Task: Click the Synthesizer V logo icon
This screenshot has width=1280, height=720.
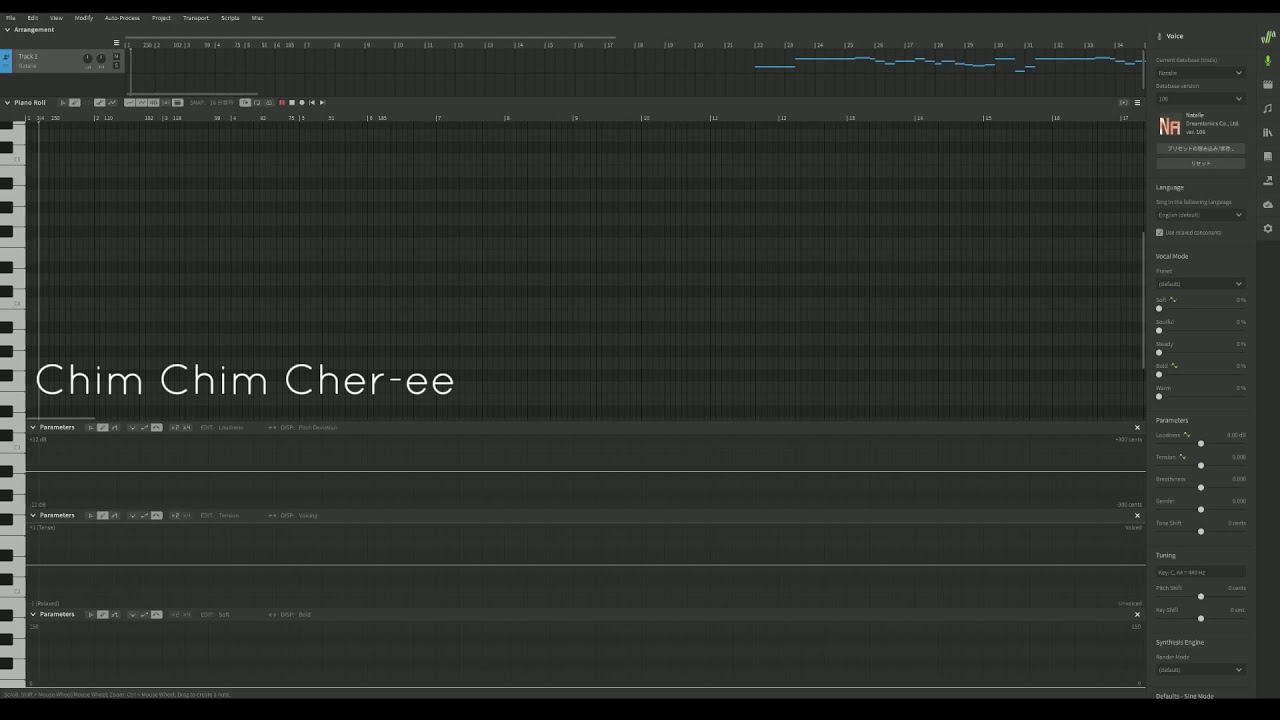Action: (1268, 36)
